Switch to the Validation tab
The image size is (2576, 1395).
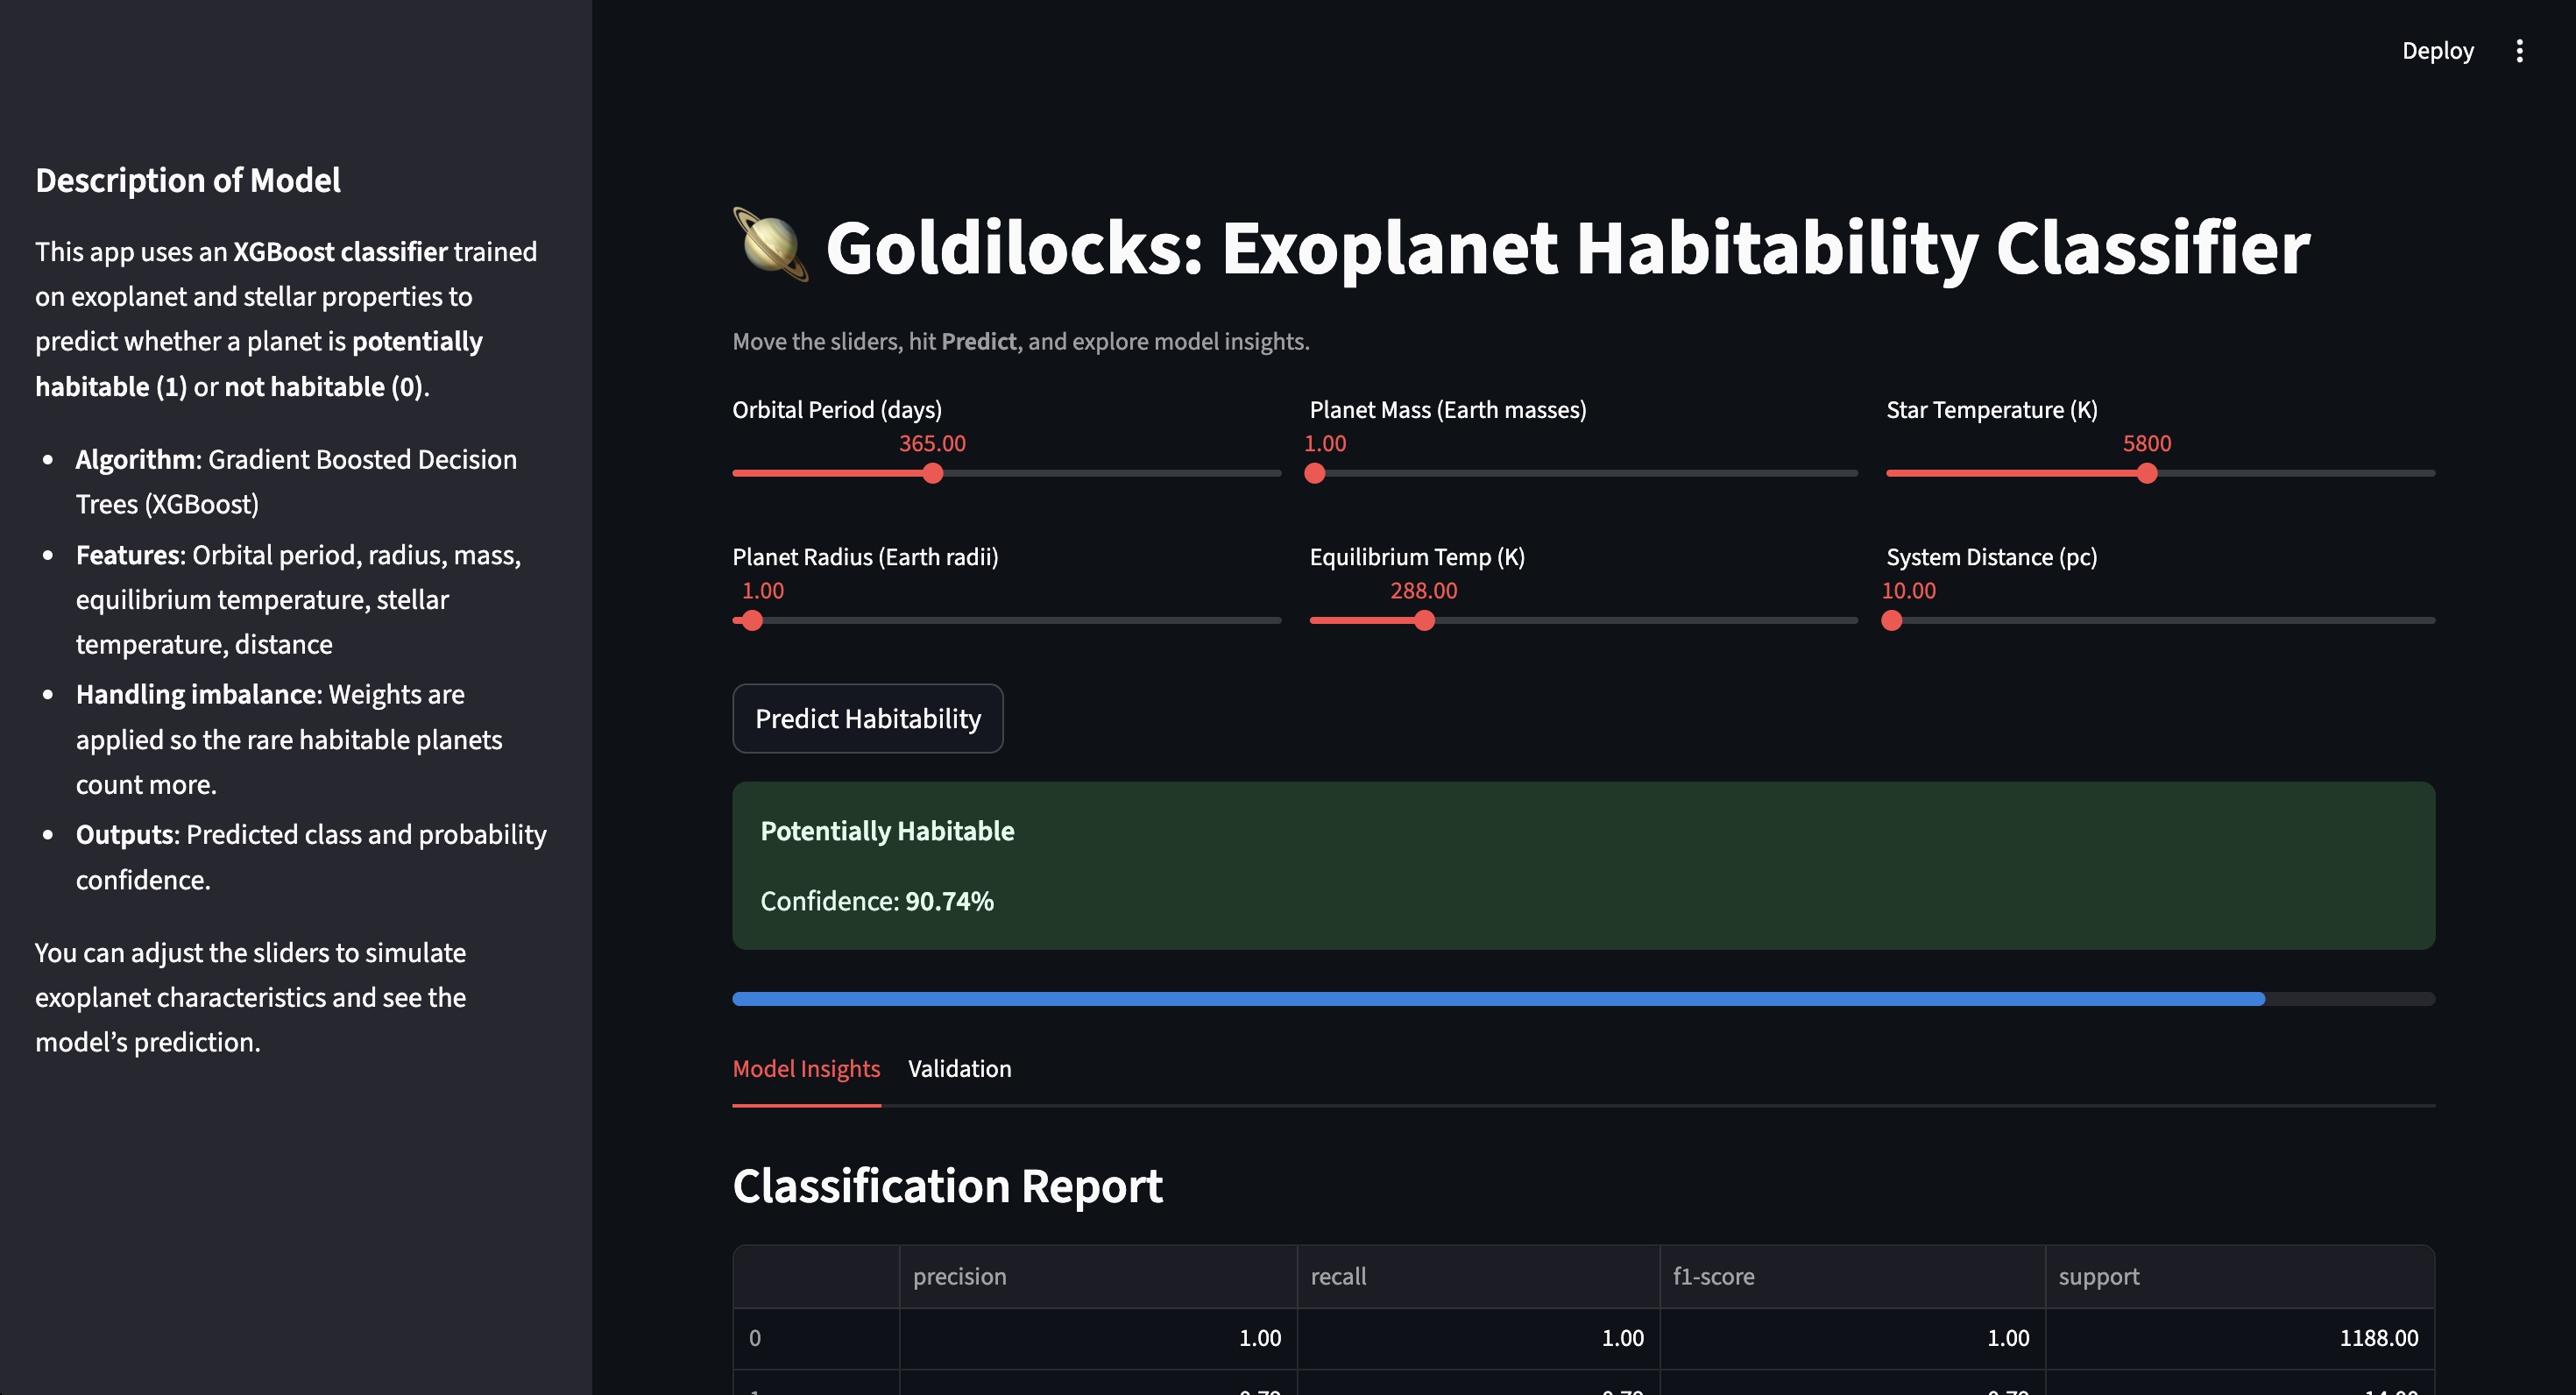click(959, 1068)
